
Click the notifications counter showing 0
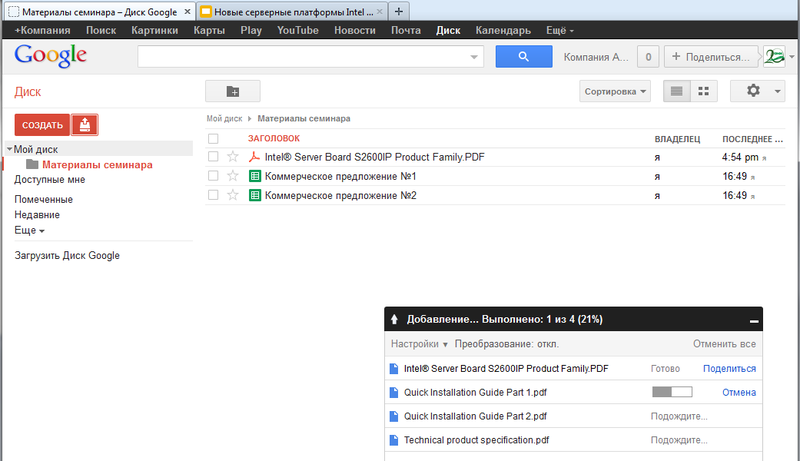coord(648,57)
